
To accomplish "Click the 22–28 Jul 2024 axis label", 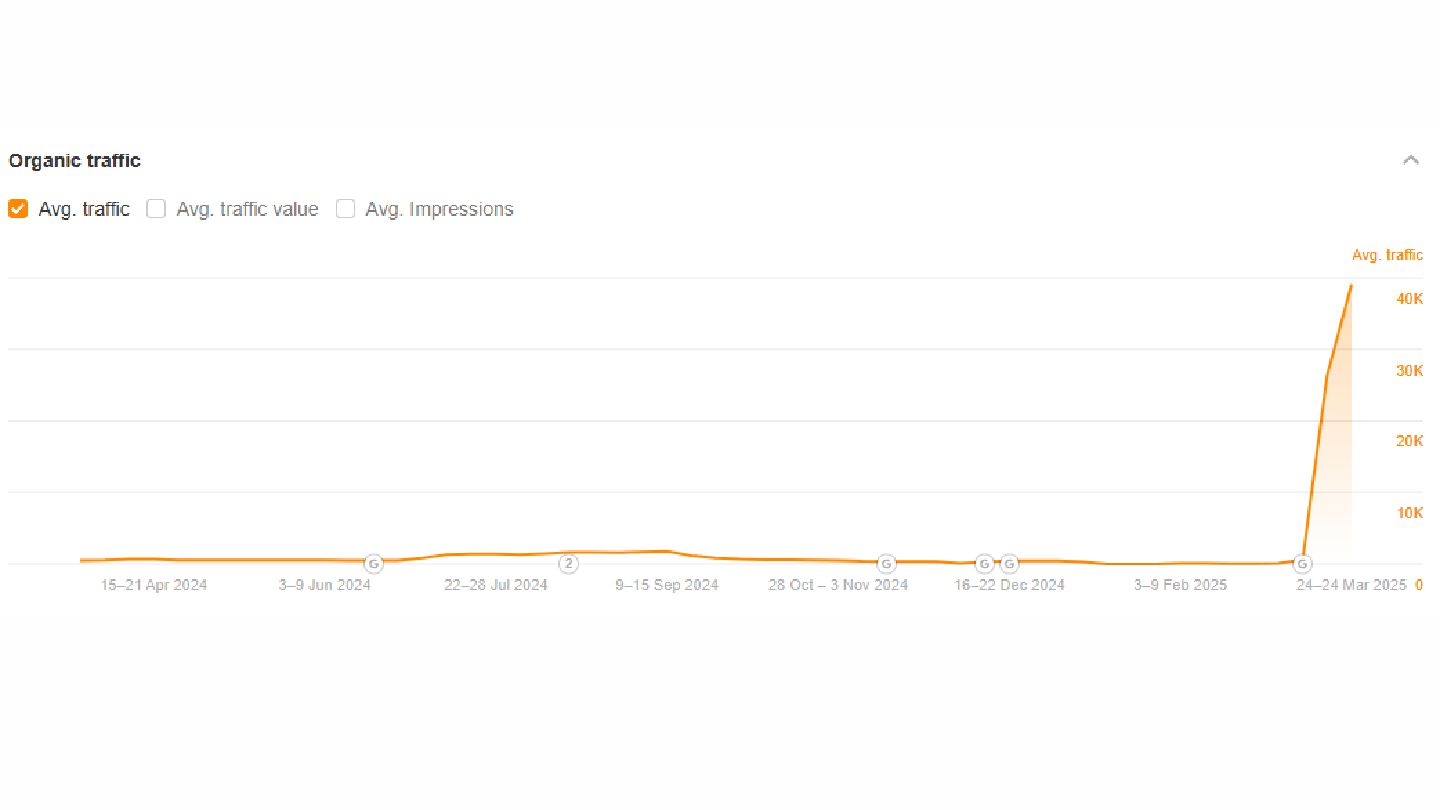I will [x=496, y=585].
